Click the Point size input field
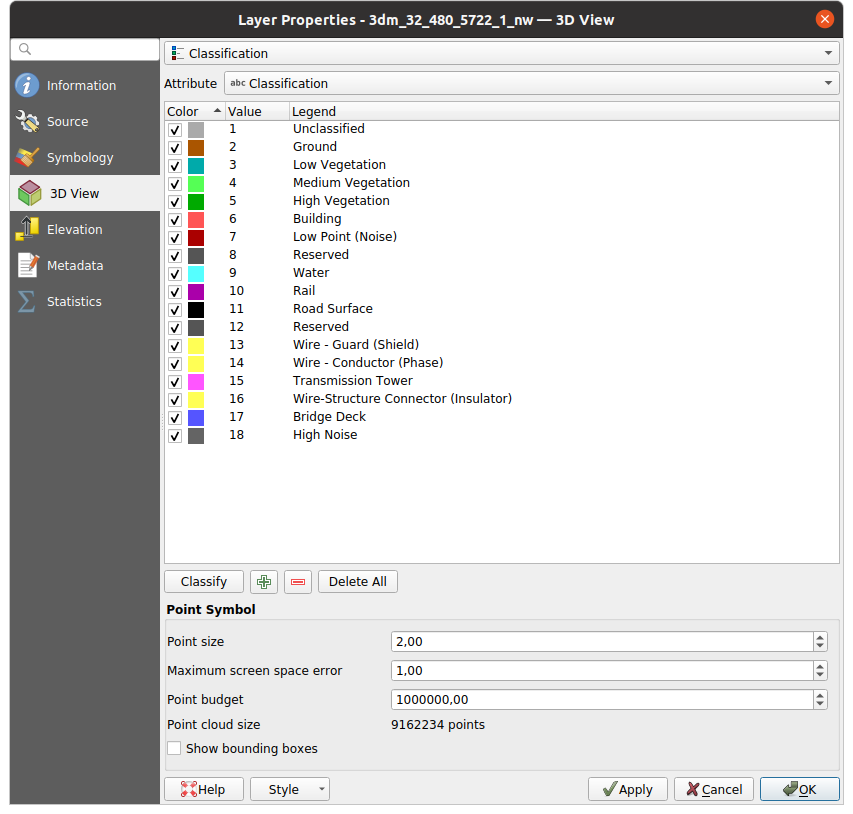Viewport: 853px width, 814px height. (x=602, y=642)
